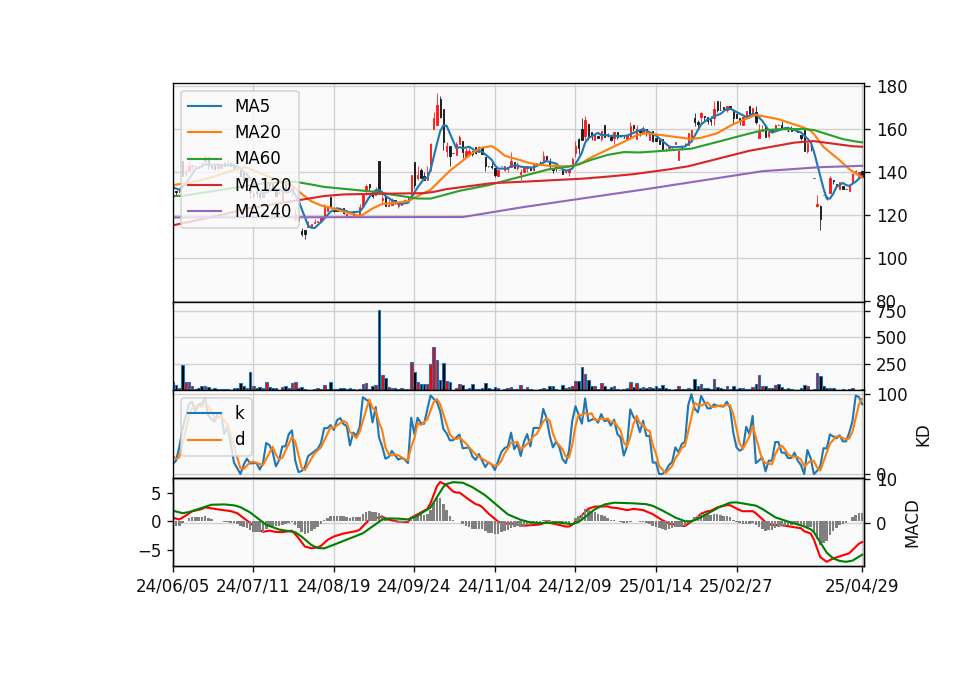Click the 5 label on MACD left axis

(156, 493)
